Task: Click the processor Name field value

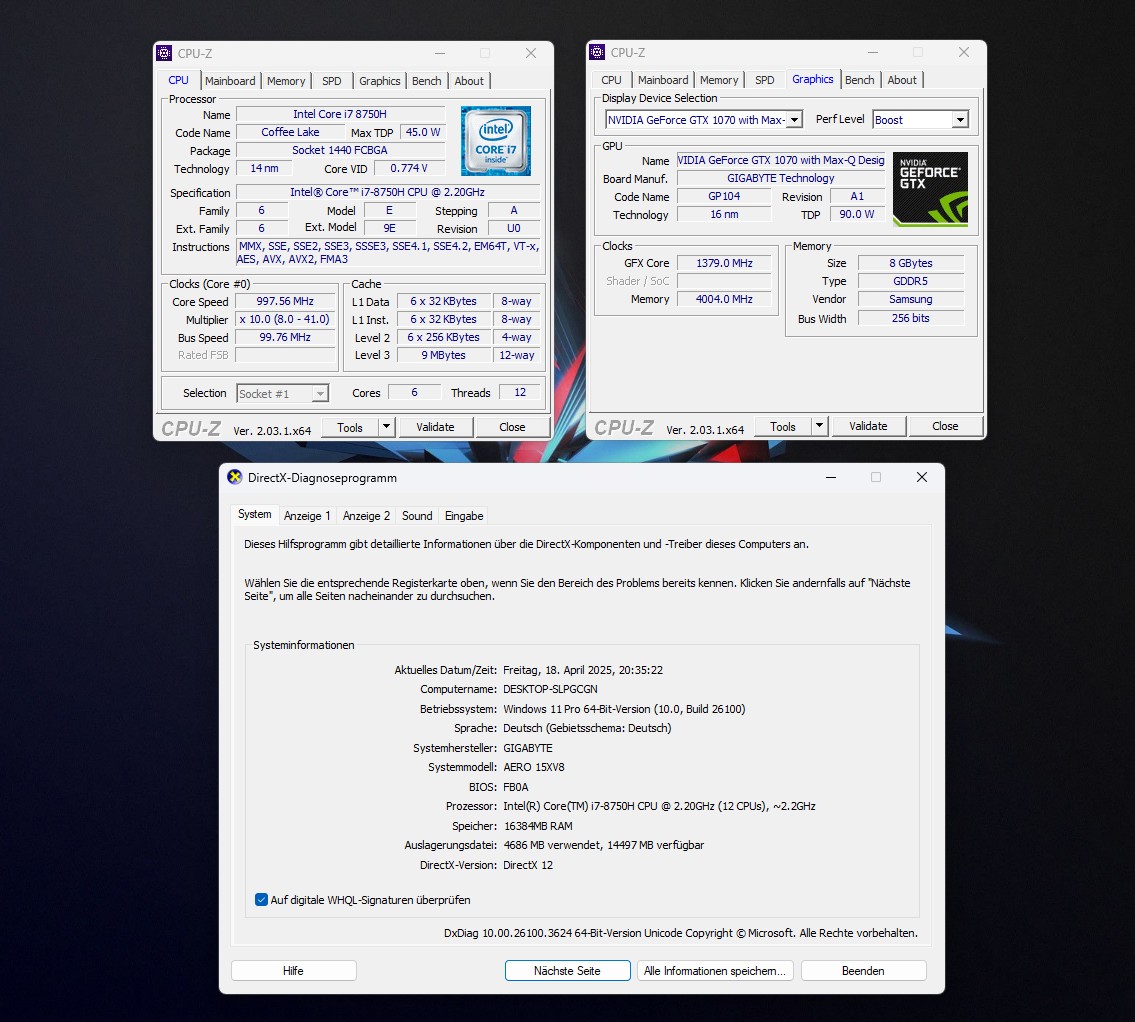Action: [x=340, y=115]
